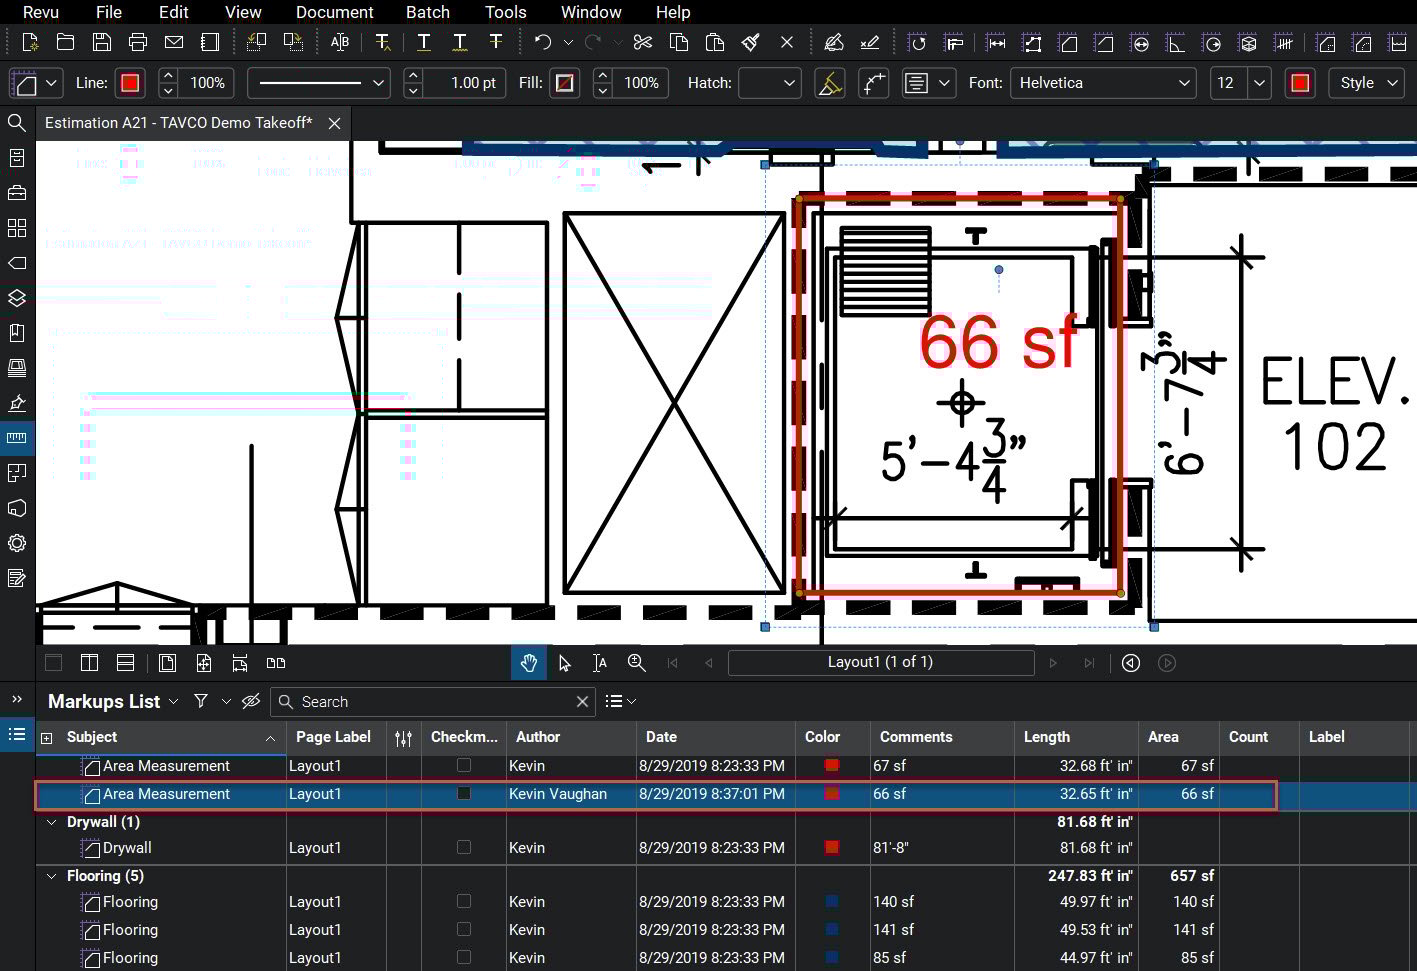Check the Drywall row checkbox
The image size is (1417, 971).
(463, 847)
